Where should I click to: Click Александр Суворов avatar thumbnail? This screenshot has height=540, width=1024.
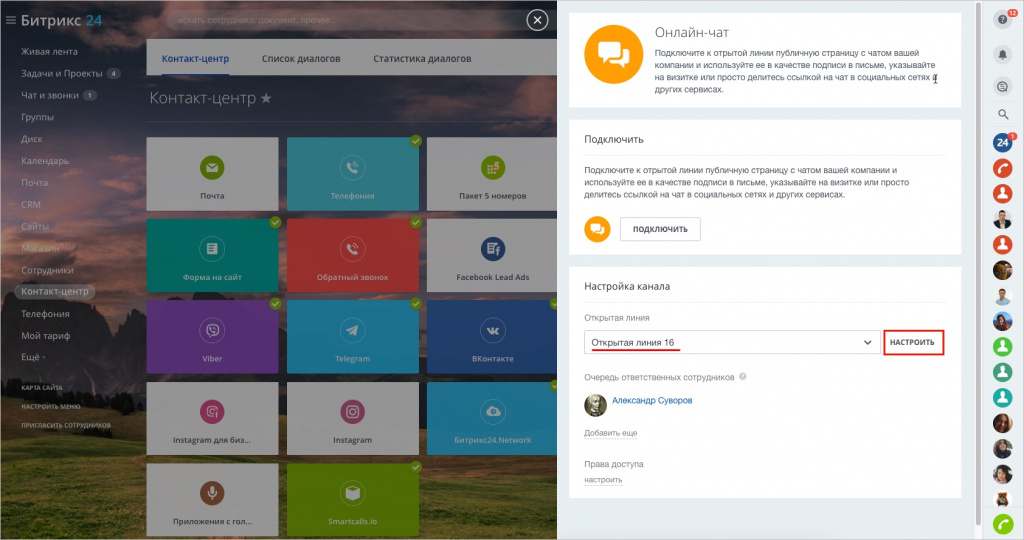click(595, 405)
